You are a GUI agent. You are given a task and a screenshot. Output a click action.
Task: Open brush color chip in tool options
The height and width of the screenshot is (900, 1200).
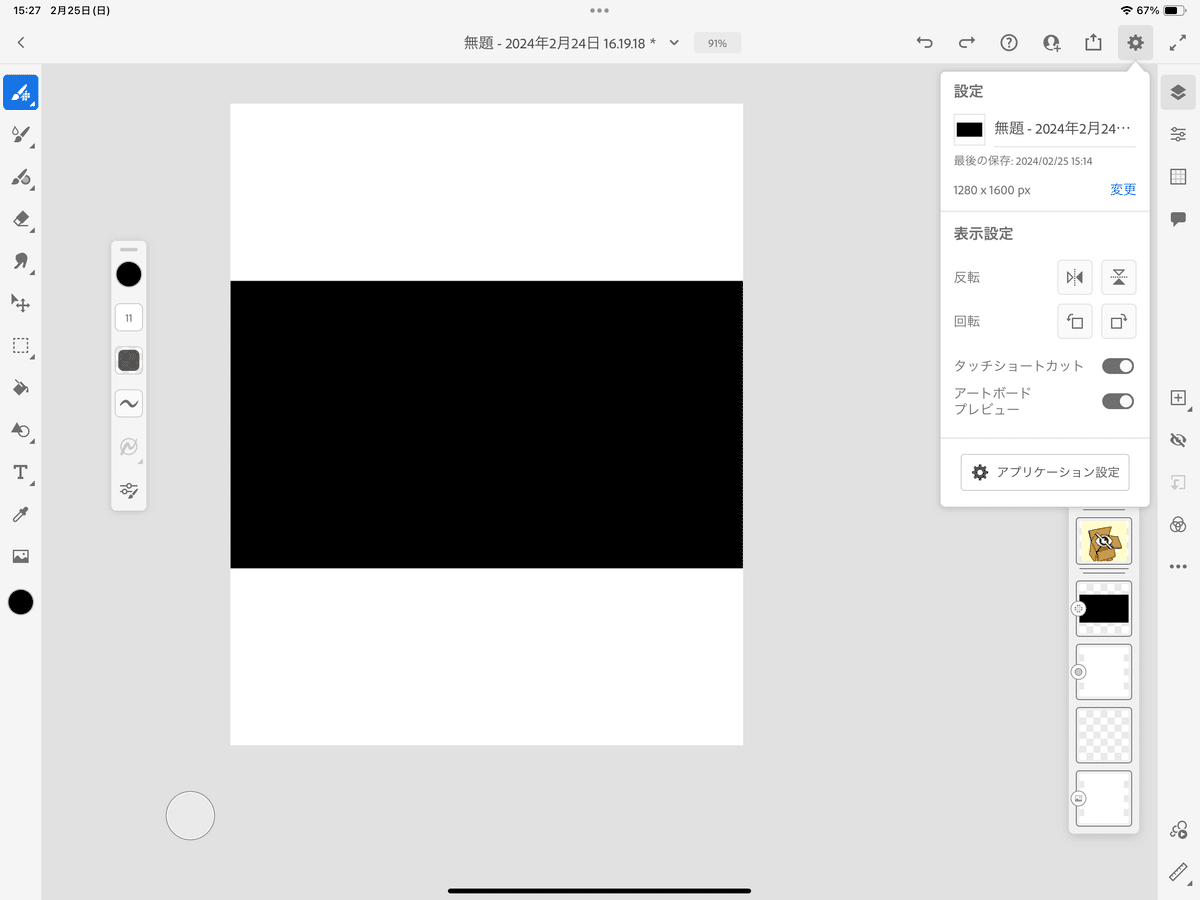129,274
